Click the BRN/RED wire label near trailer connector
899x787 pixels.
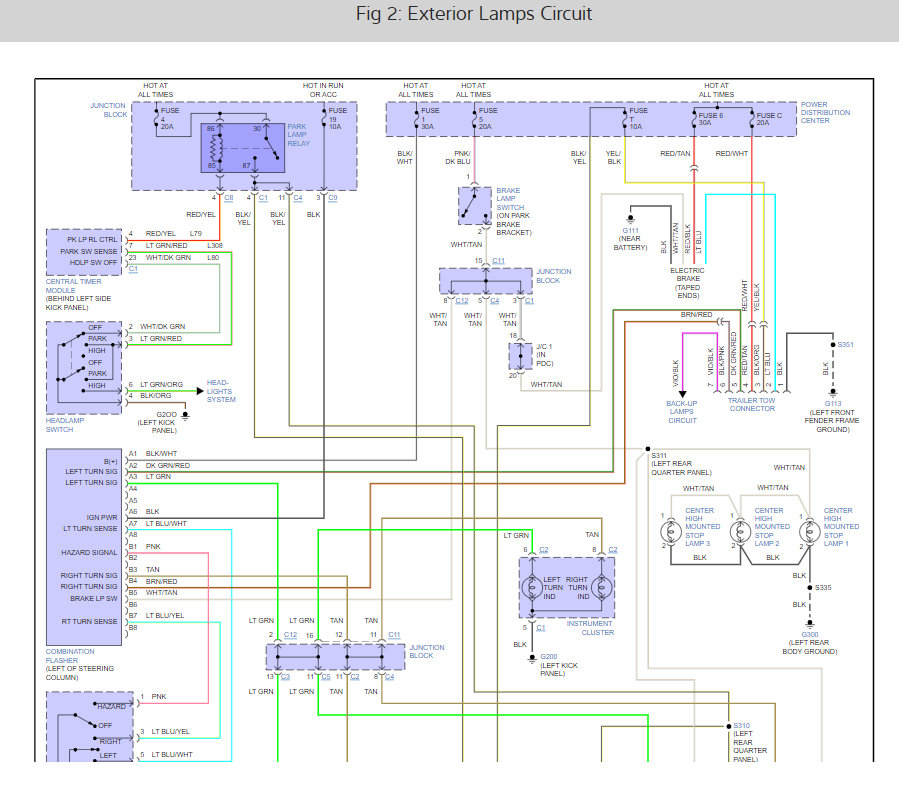tap(696, 315)
